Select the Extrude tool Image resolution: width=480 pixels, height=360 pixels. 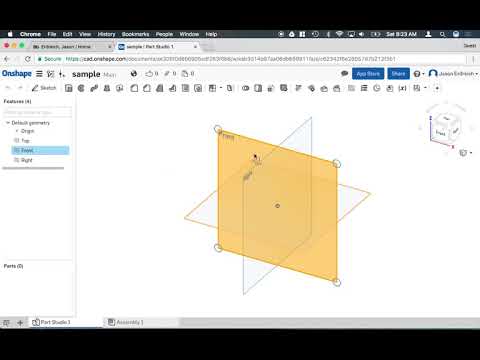click(69, 88)
